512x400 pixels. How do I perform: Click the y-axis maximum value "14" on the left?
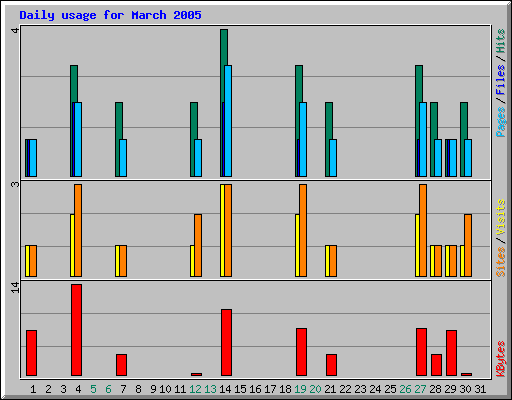click(15, 287)
